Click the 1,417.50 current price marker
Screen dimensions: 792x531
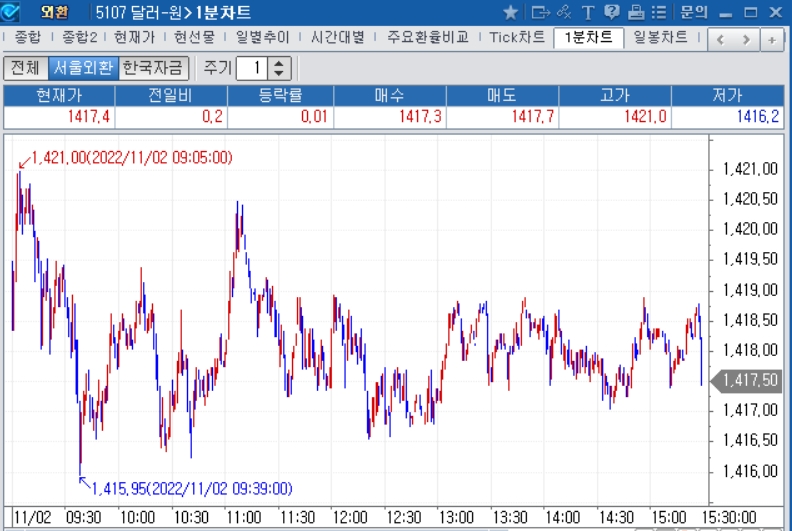(747, 380)
